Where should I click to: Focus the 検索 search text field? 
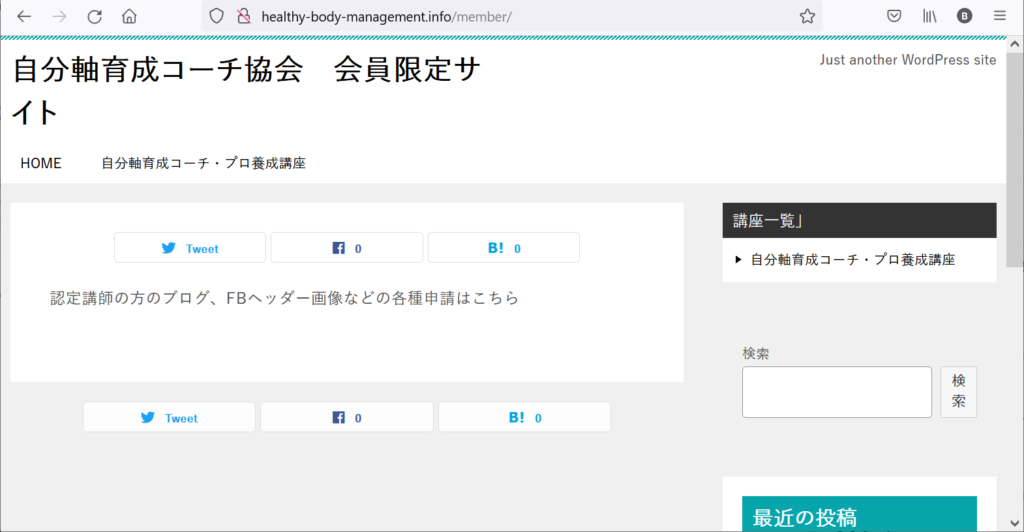pos(837,392)
